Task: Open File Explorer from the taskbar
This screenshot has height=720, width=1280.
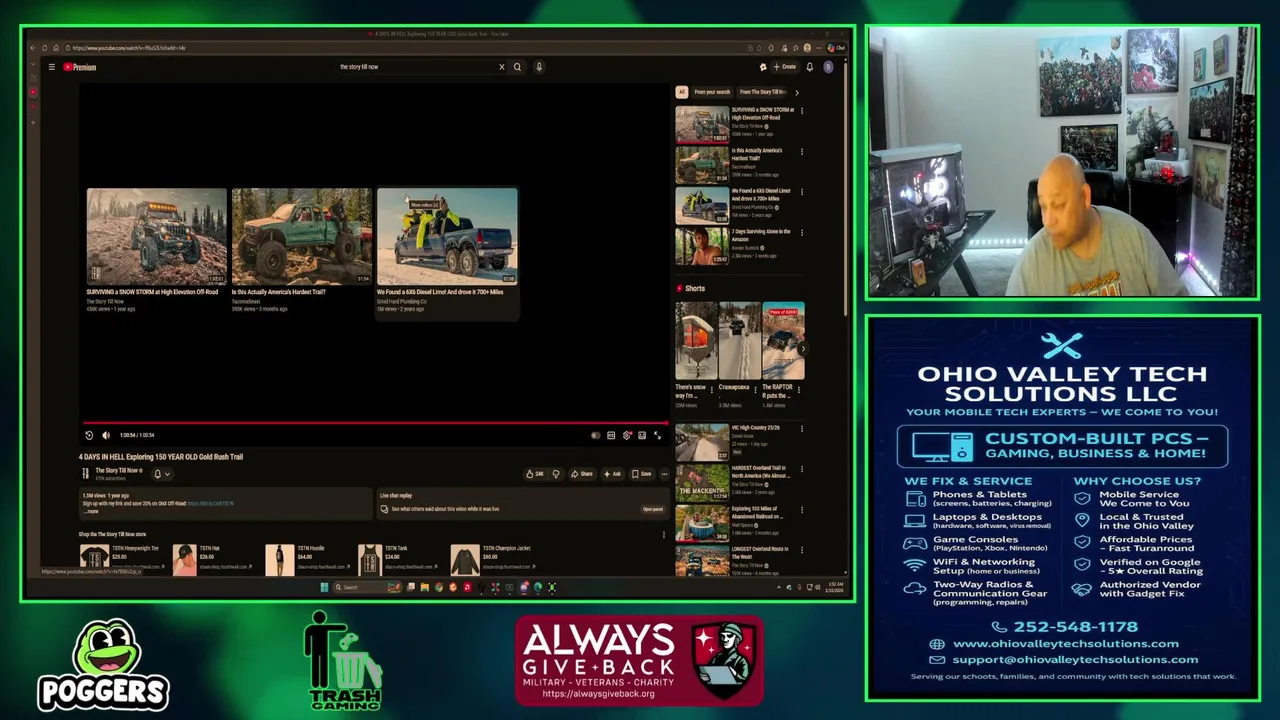Action: (x=424, y=587)
